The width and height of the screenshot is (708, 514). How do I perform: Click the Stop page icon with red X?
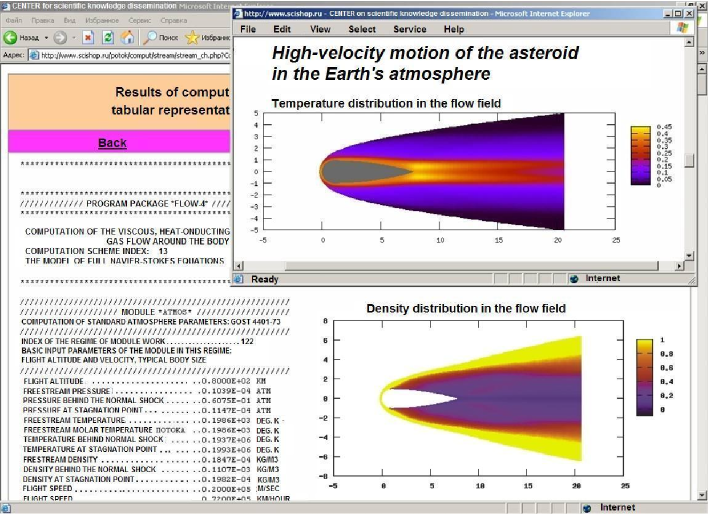(x=88, y=37)
